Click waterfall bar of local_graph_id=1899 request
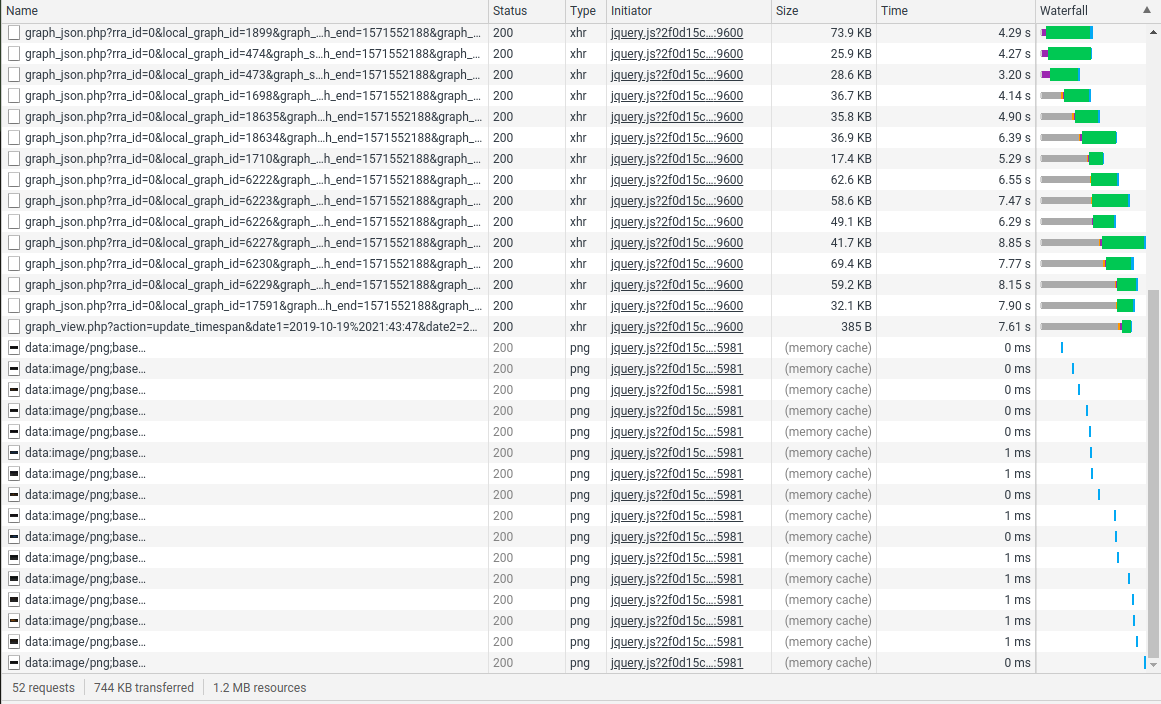This screenshot has height=704, width=1161. [1067, 33]
